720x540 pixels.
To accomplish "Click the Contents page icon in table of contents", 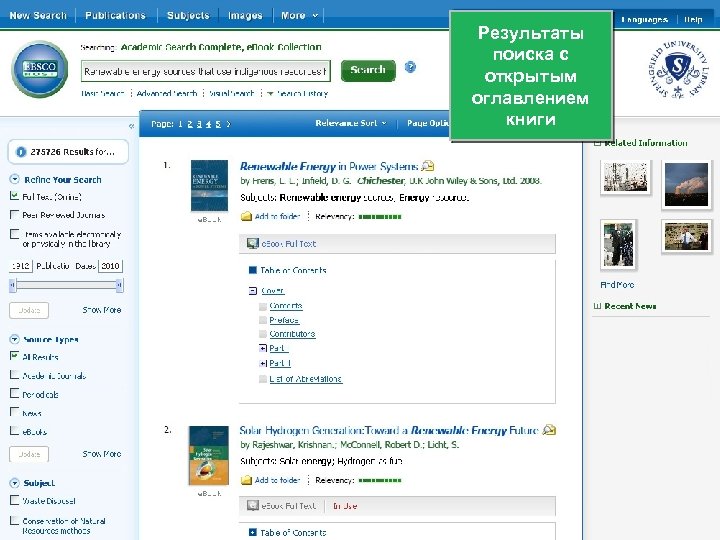I will [263, 306].
